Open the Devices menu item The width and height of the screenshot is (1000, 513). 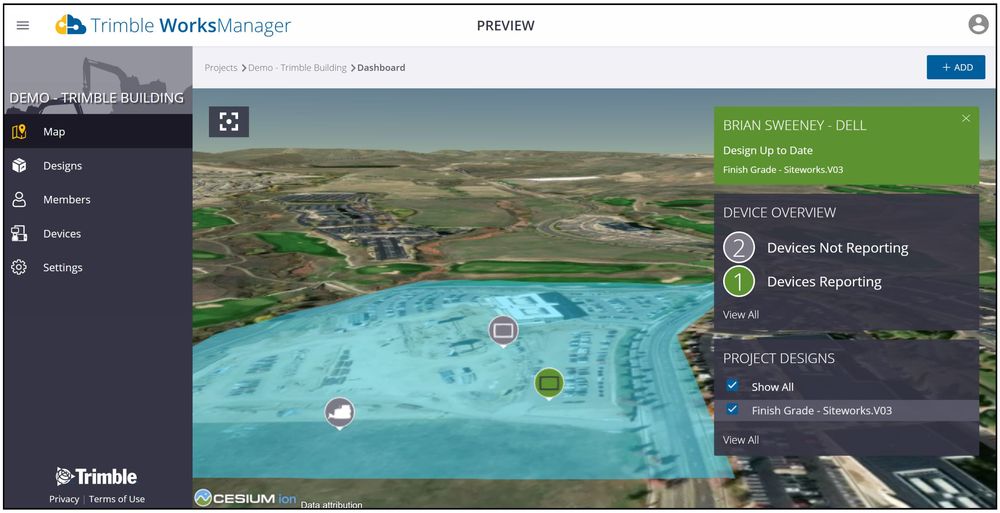click(98, 234)
